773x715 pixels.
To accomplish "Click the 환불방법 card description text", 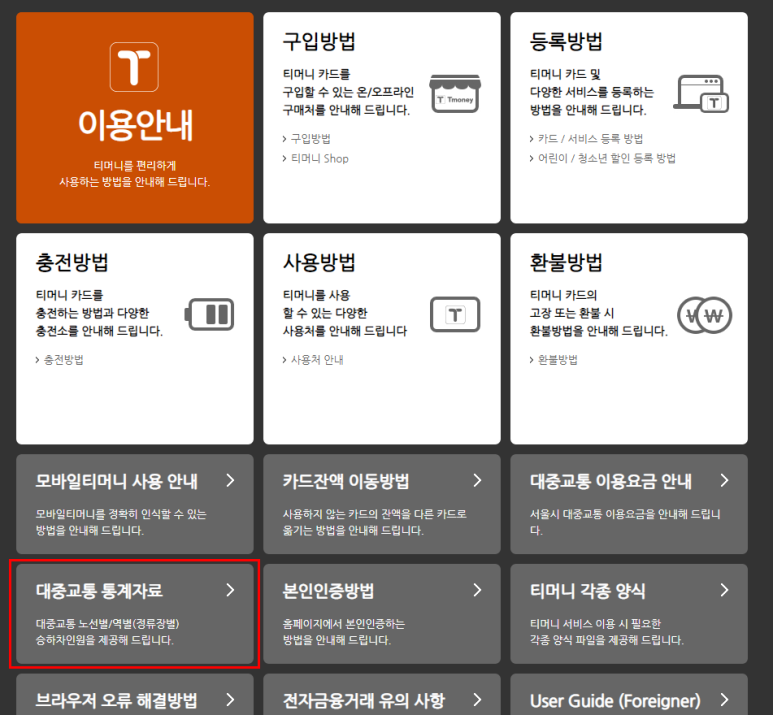I will 598,313.
